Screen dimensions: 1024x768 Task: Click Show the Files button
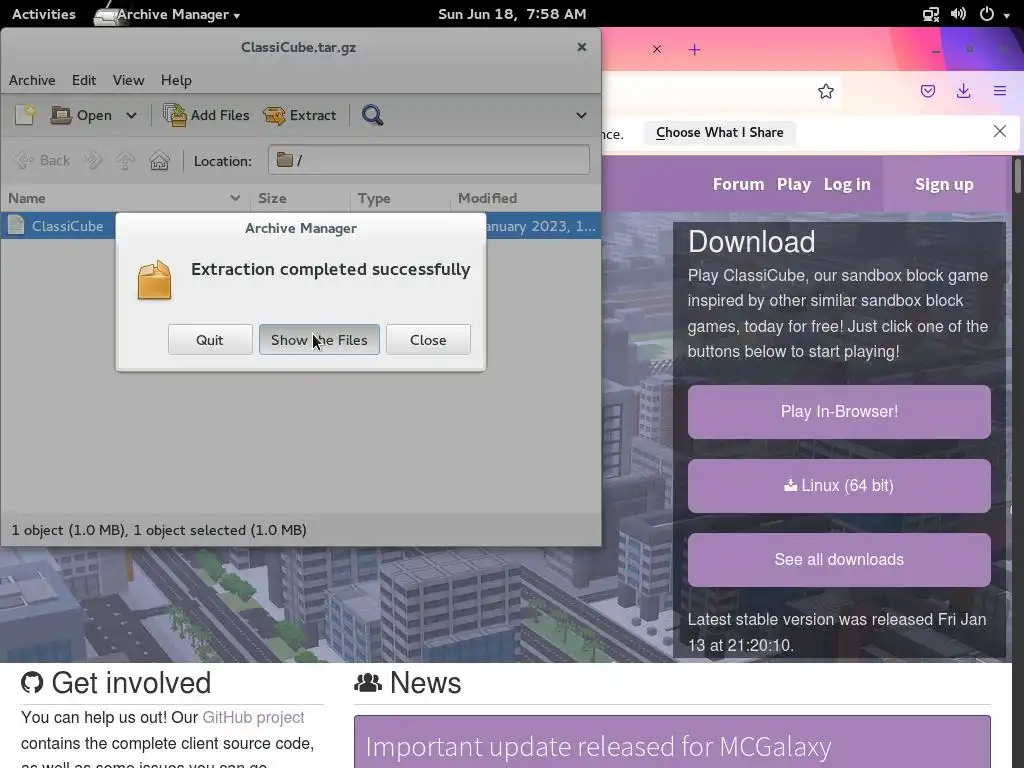[x=319, y=340]
